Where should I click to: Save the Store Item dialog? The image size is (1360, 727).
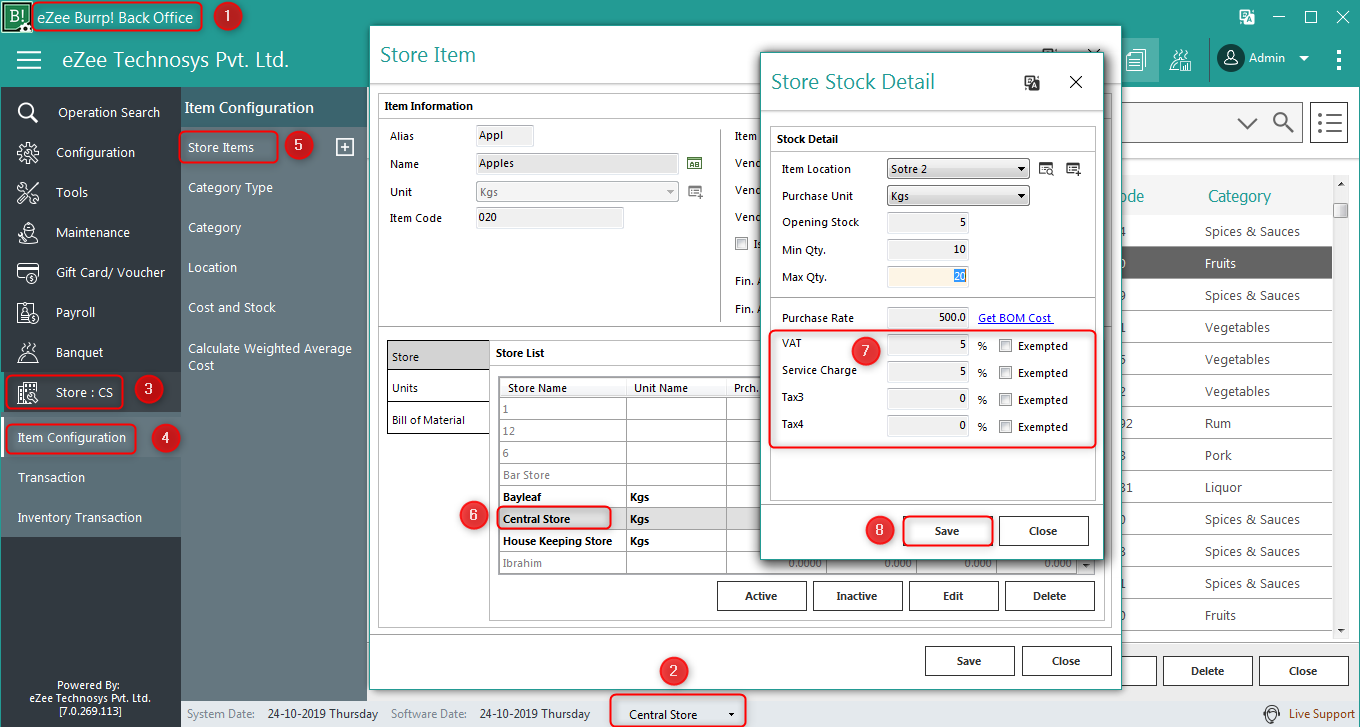point(969,661)
